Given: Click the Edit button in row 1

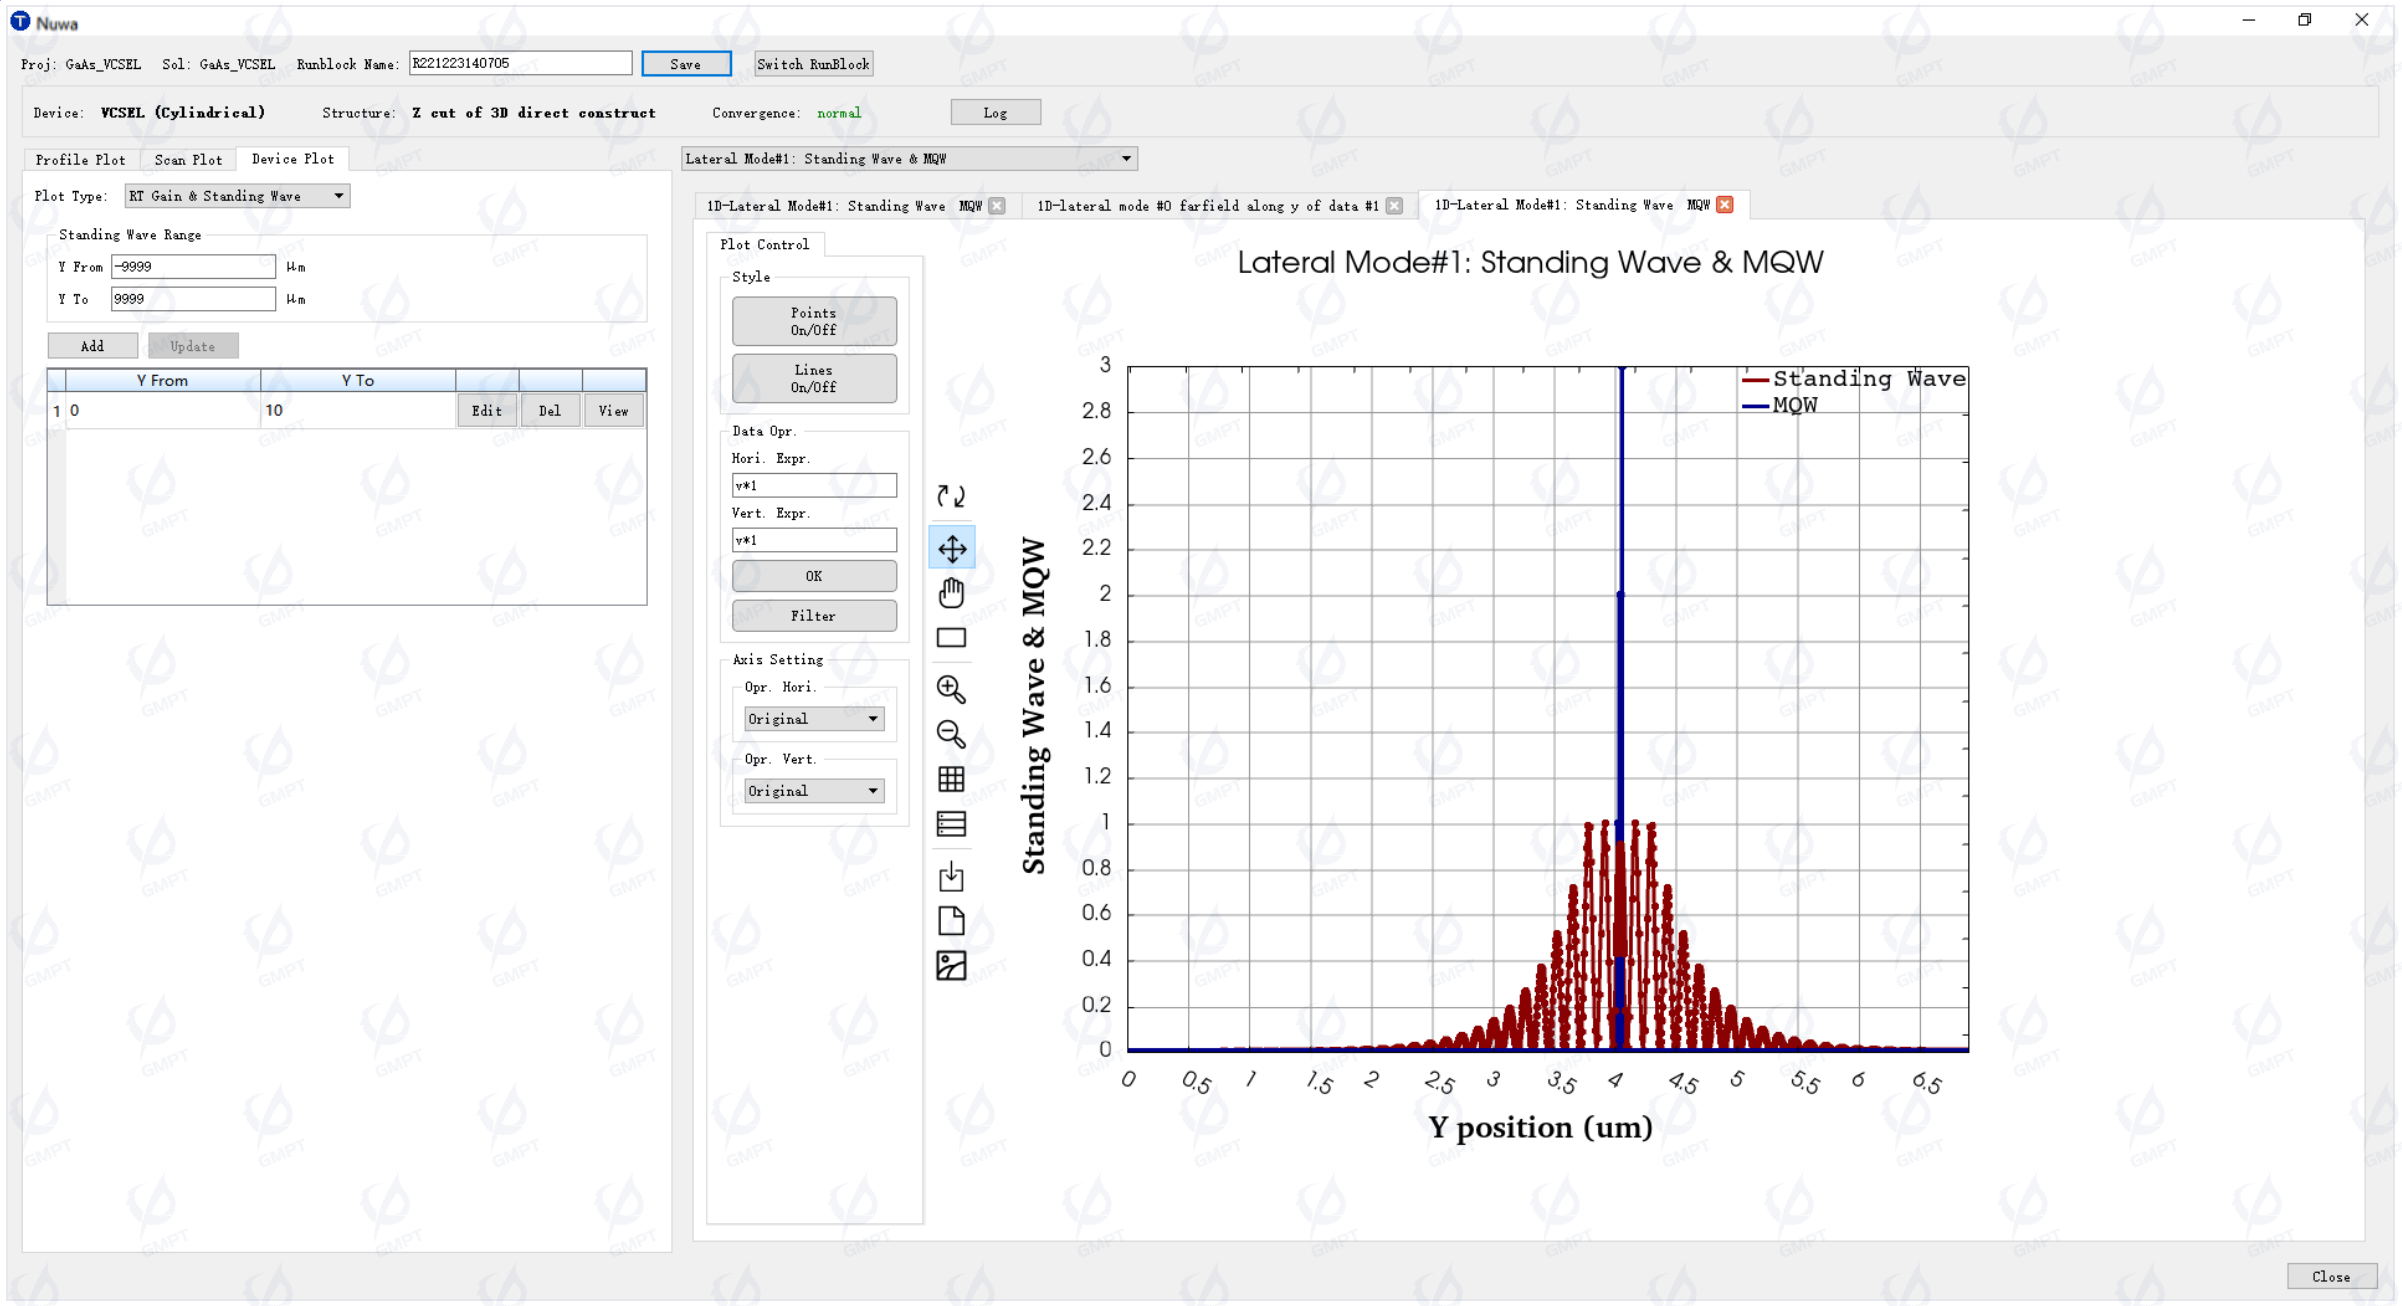Looking at the screenshot, I should coord(486,411).
